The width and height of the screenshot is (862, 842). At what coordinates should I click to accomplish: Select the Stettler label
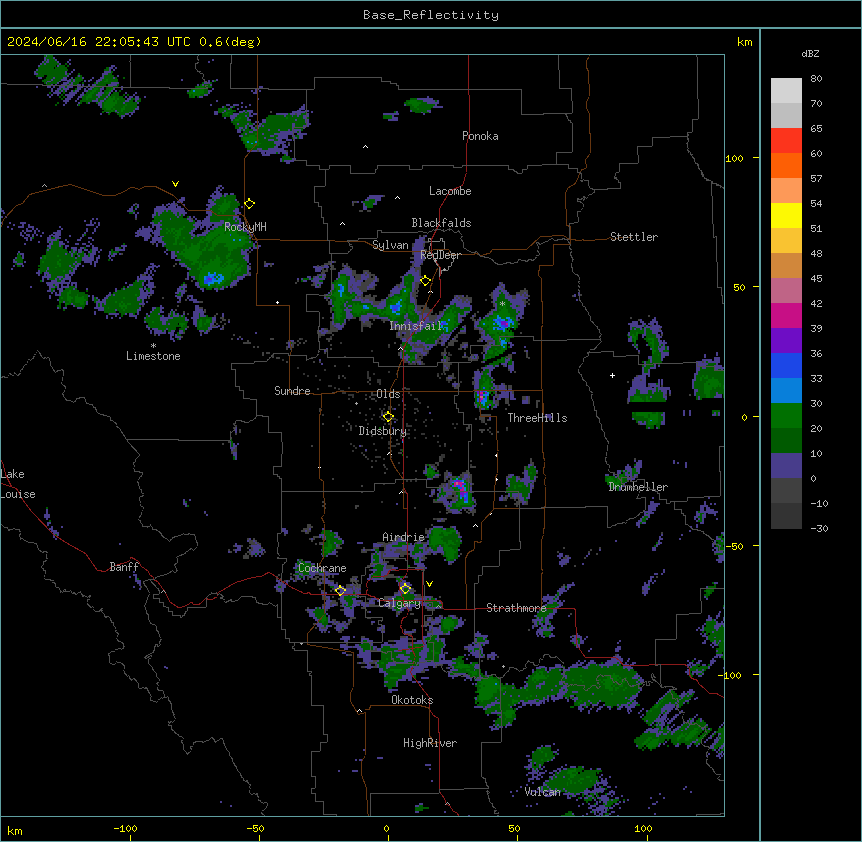[x=634, y=237]
